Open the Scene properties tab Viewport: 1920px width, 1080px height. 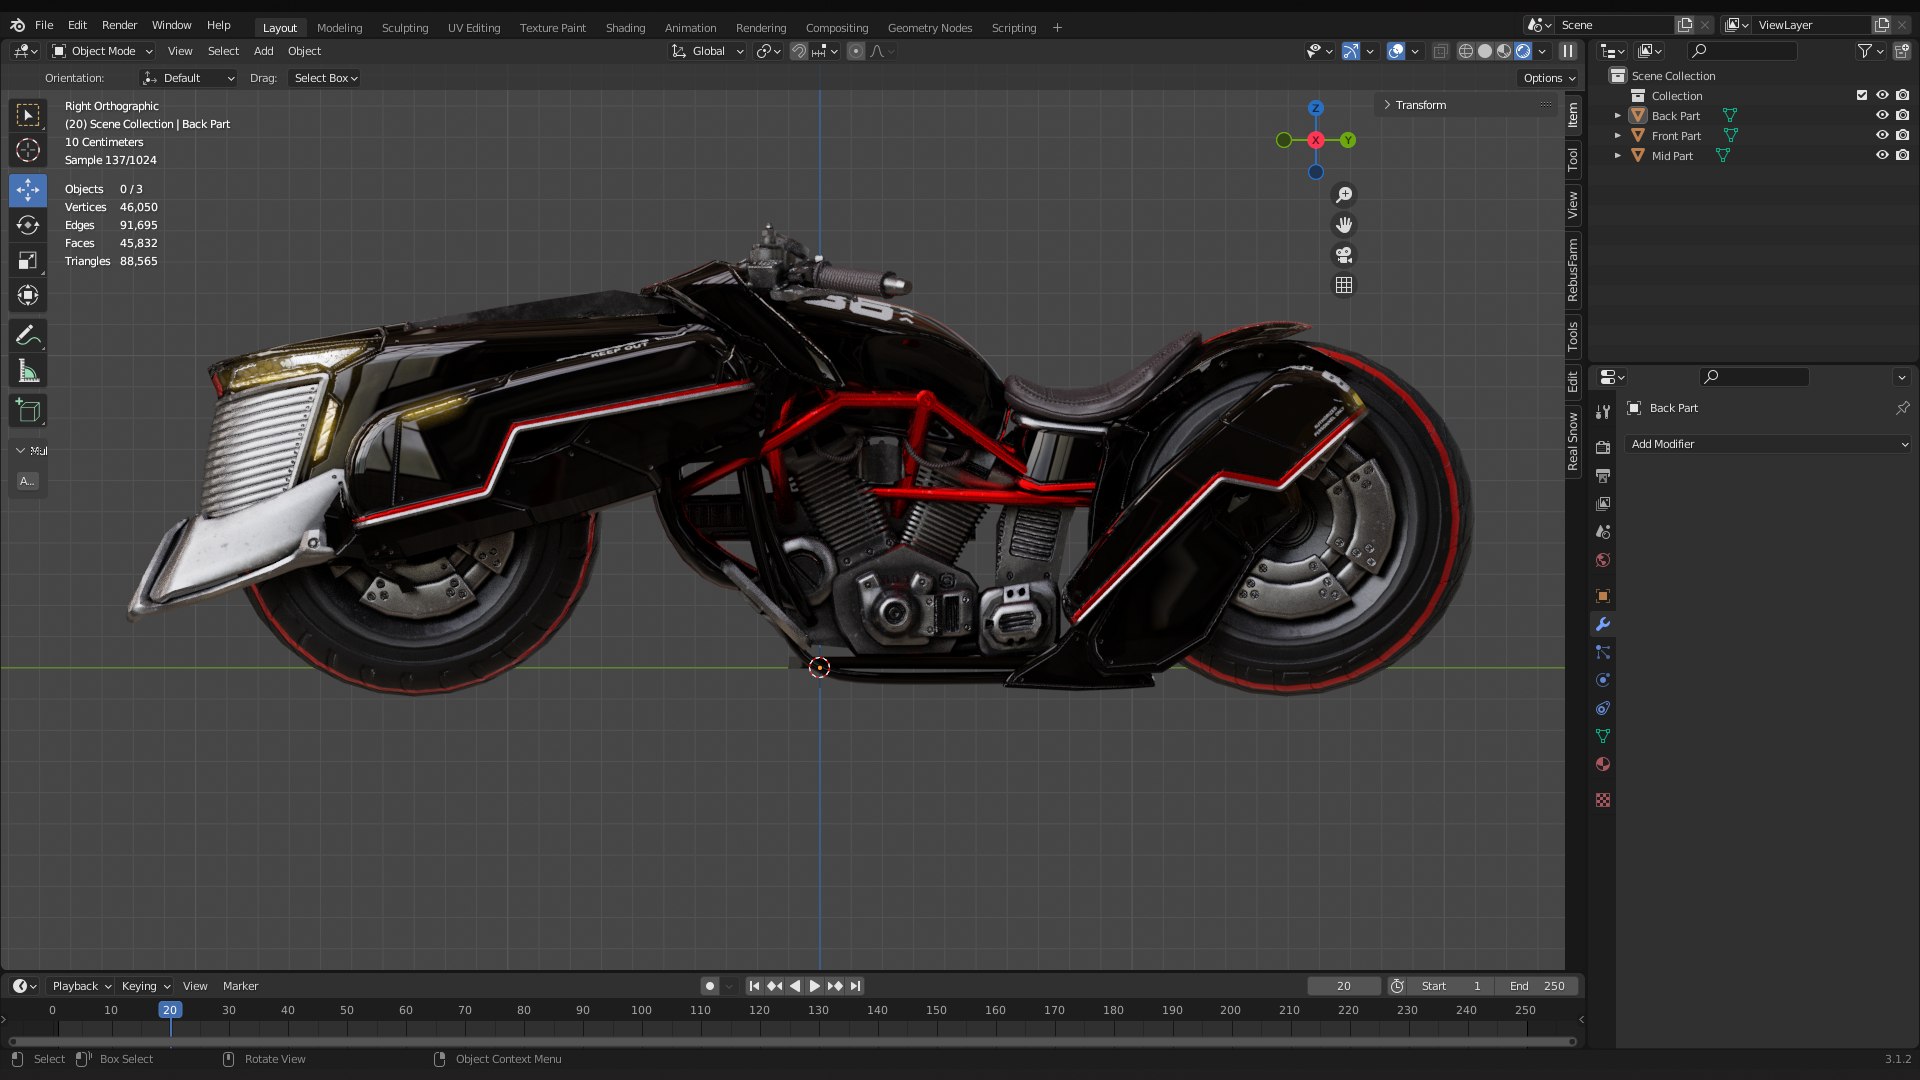point(1603,531)
